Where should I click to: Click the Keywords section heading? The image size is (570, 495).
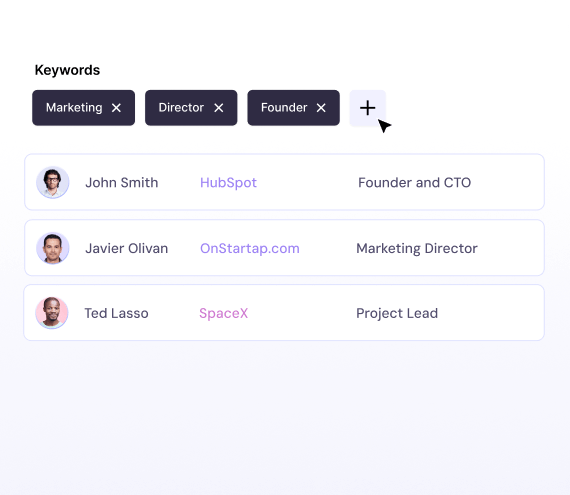pyautogui.click(x=67, y=70)
